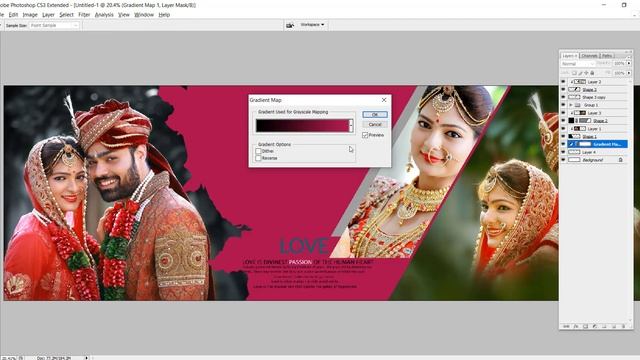640x360 pixels.
Task: Expand the Group 1 layer group
Action: click(571, 105)
